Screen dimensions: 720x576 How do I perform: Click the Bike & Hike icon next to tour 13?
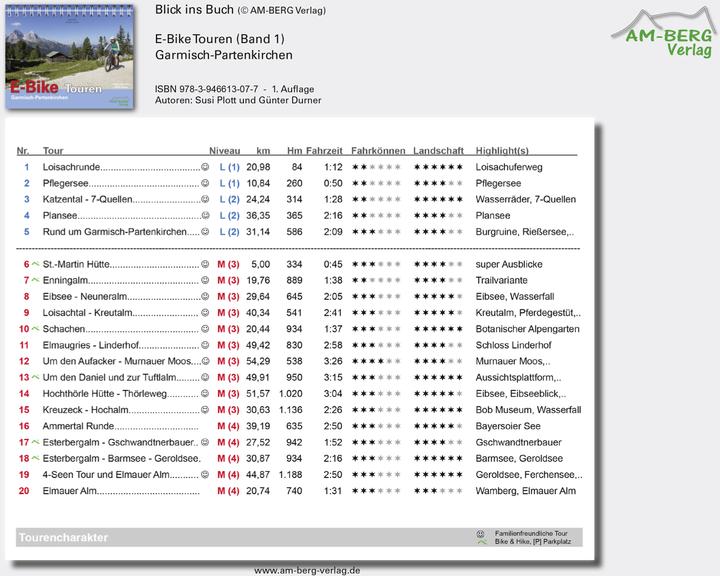click(x=35, y=377)
